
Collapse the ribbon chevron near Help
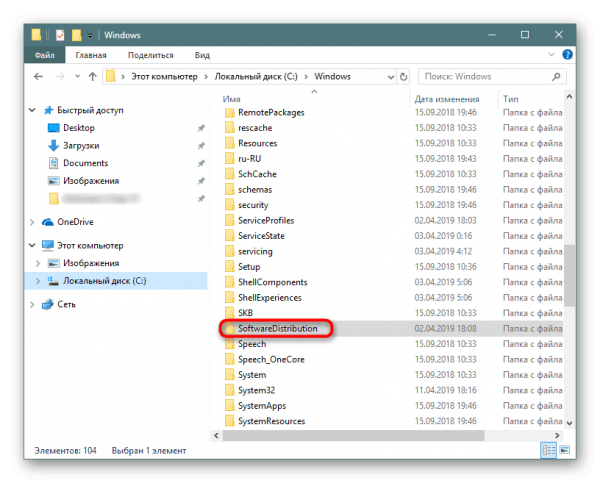point(551,55)
